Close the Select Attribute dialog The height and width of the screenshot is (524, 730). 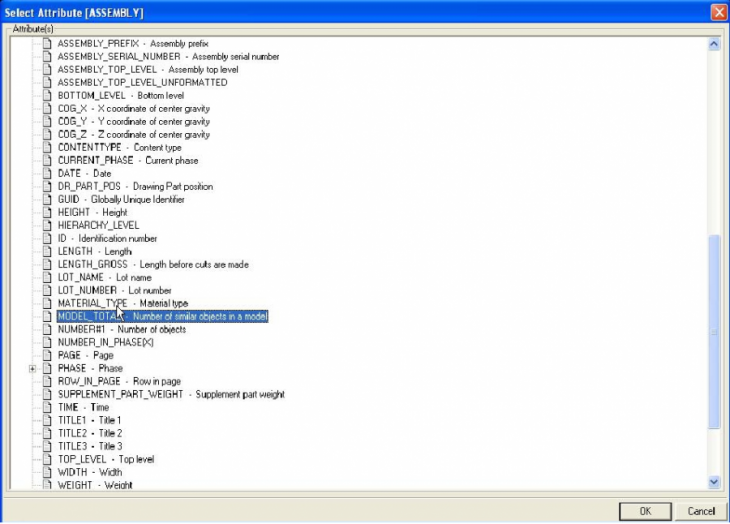(x=718, y=12)
